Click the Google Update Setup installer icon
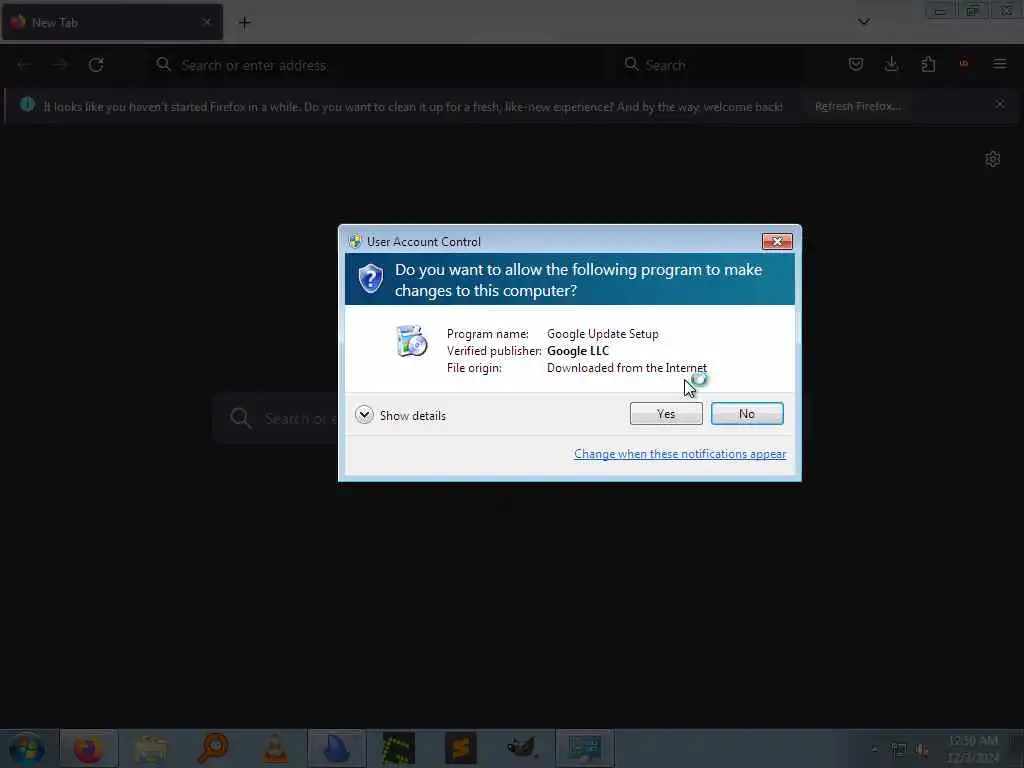 (411, 341)
